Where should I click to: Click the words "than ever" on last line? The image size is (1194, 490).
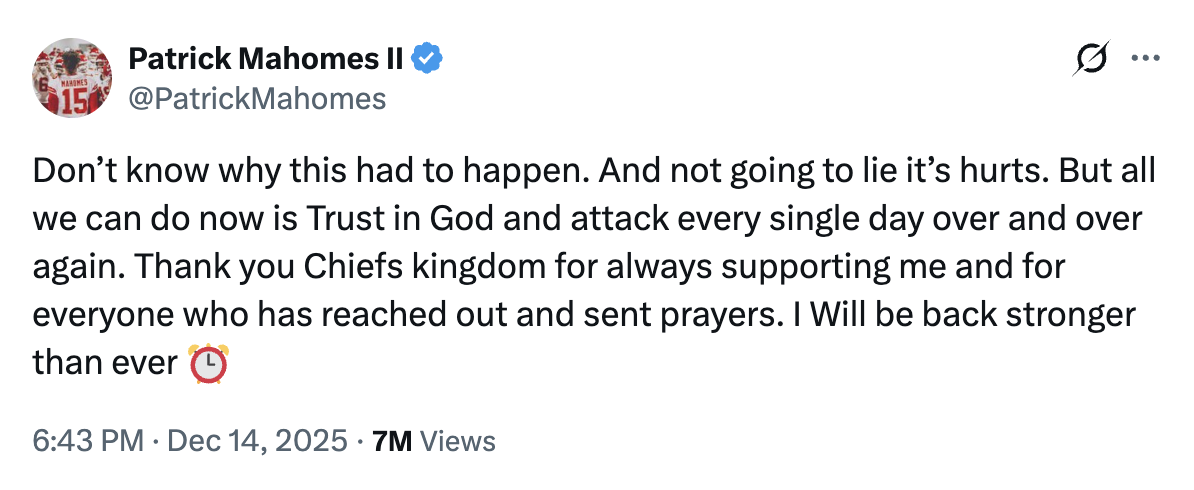104,363
